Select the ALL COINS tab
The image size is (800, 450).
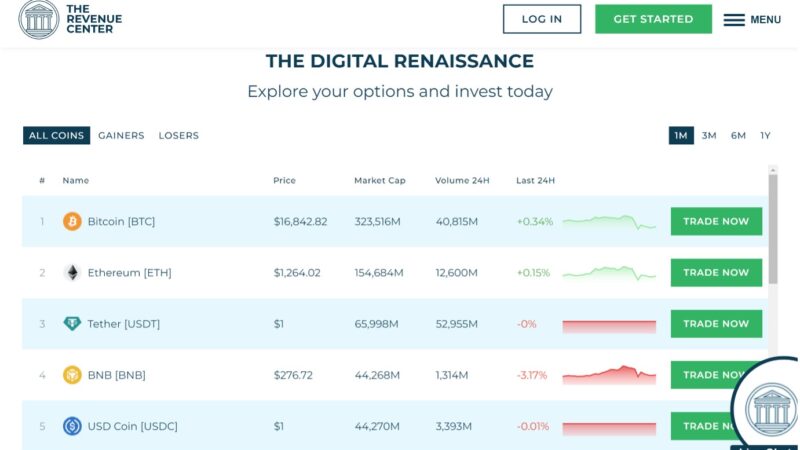pos(57,136)
